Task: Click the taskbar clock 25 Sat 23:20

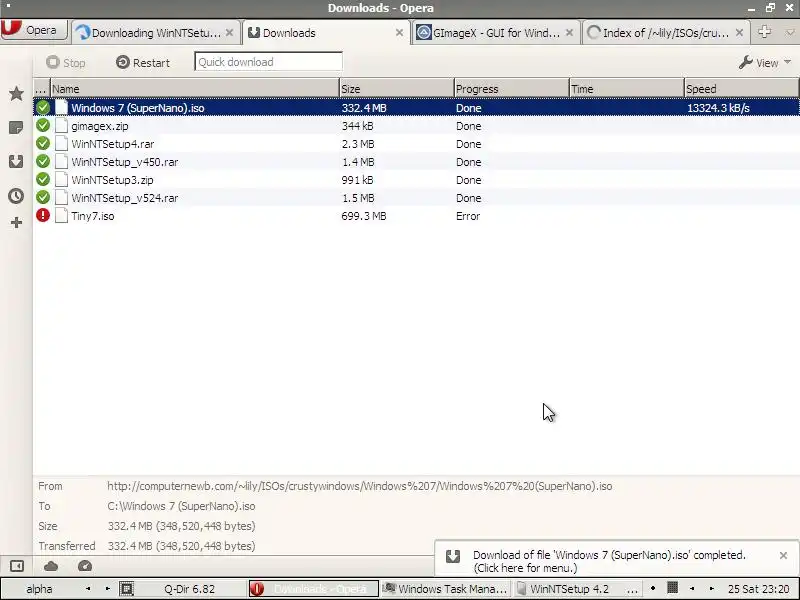Action: coord(758,589)
